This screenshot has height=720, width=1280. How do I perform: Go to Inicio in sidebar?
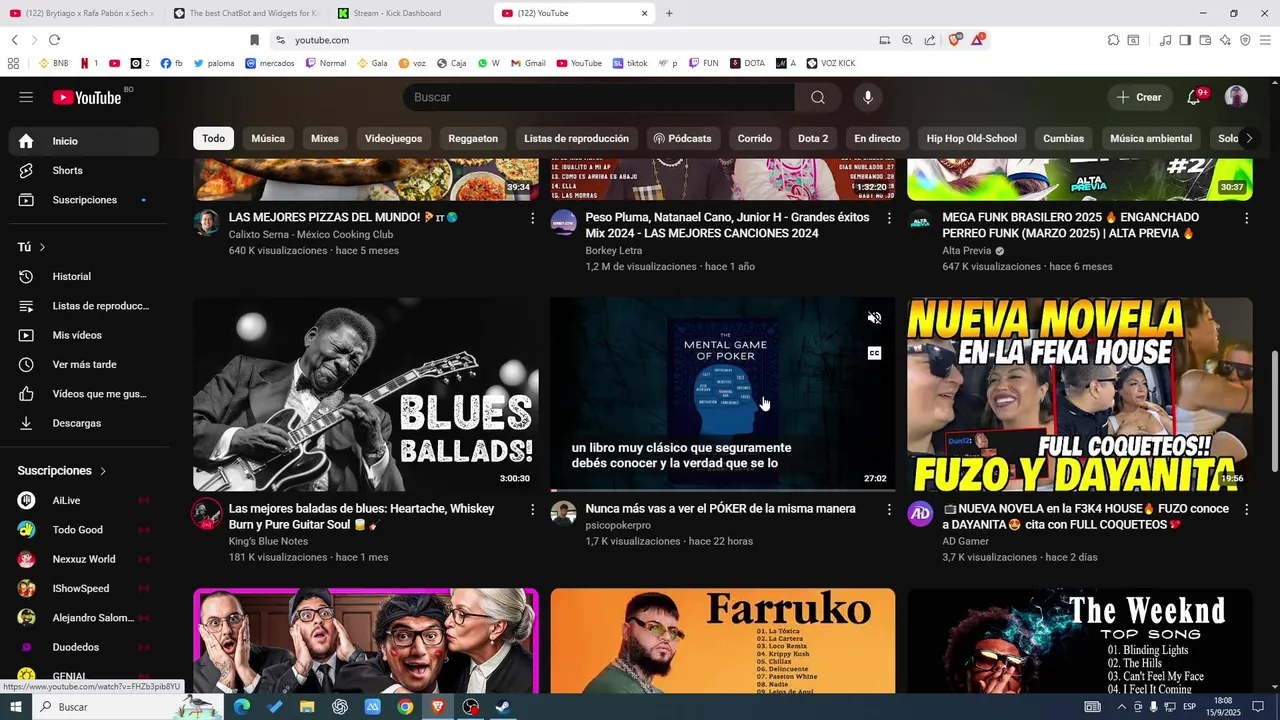84,141
